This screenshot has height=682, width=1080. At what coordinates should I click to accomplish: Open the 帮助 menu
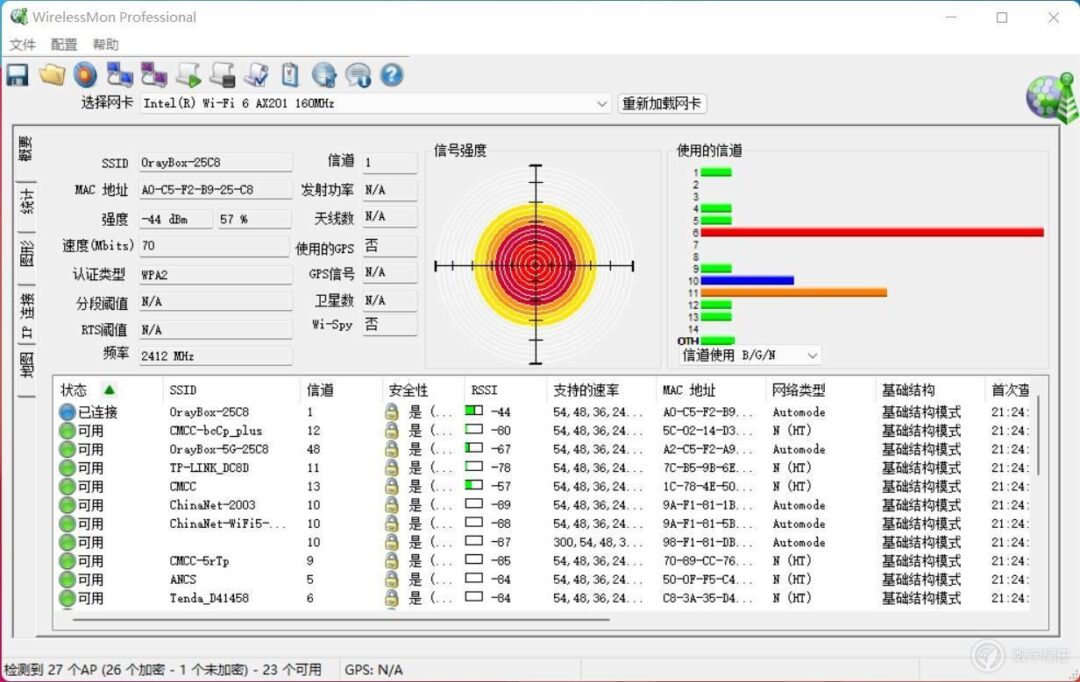click(x=105, y=45)
